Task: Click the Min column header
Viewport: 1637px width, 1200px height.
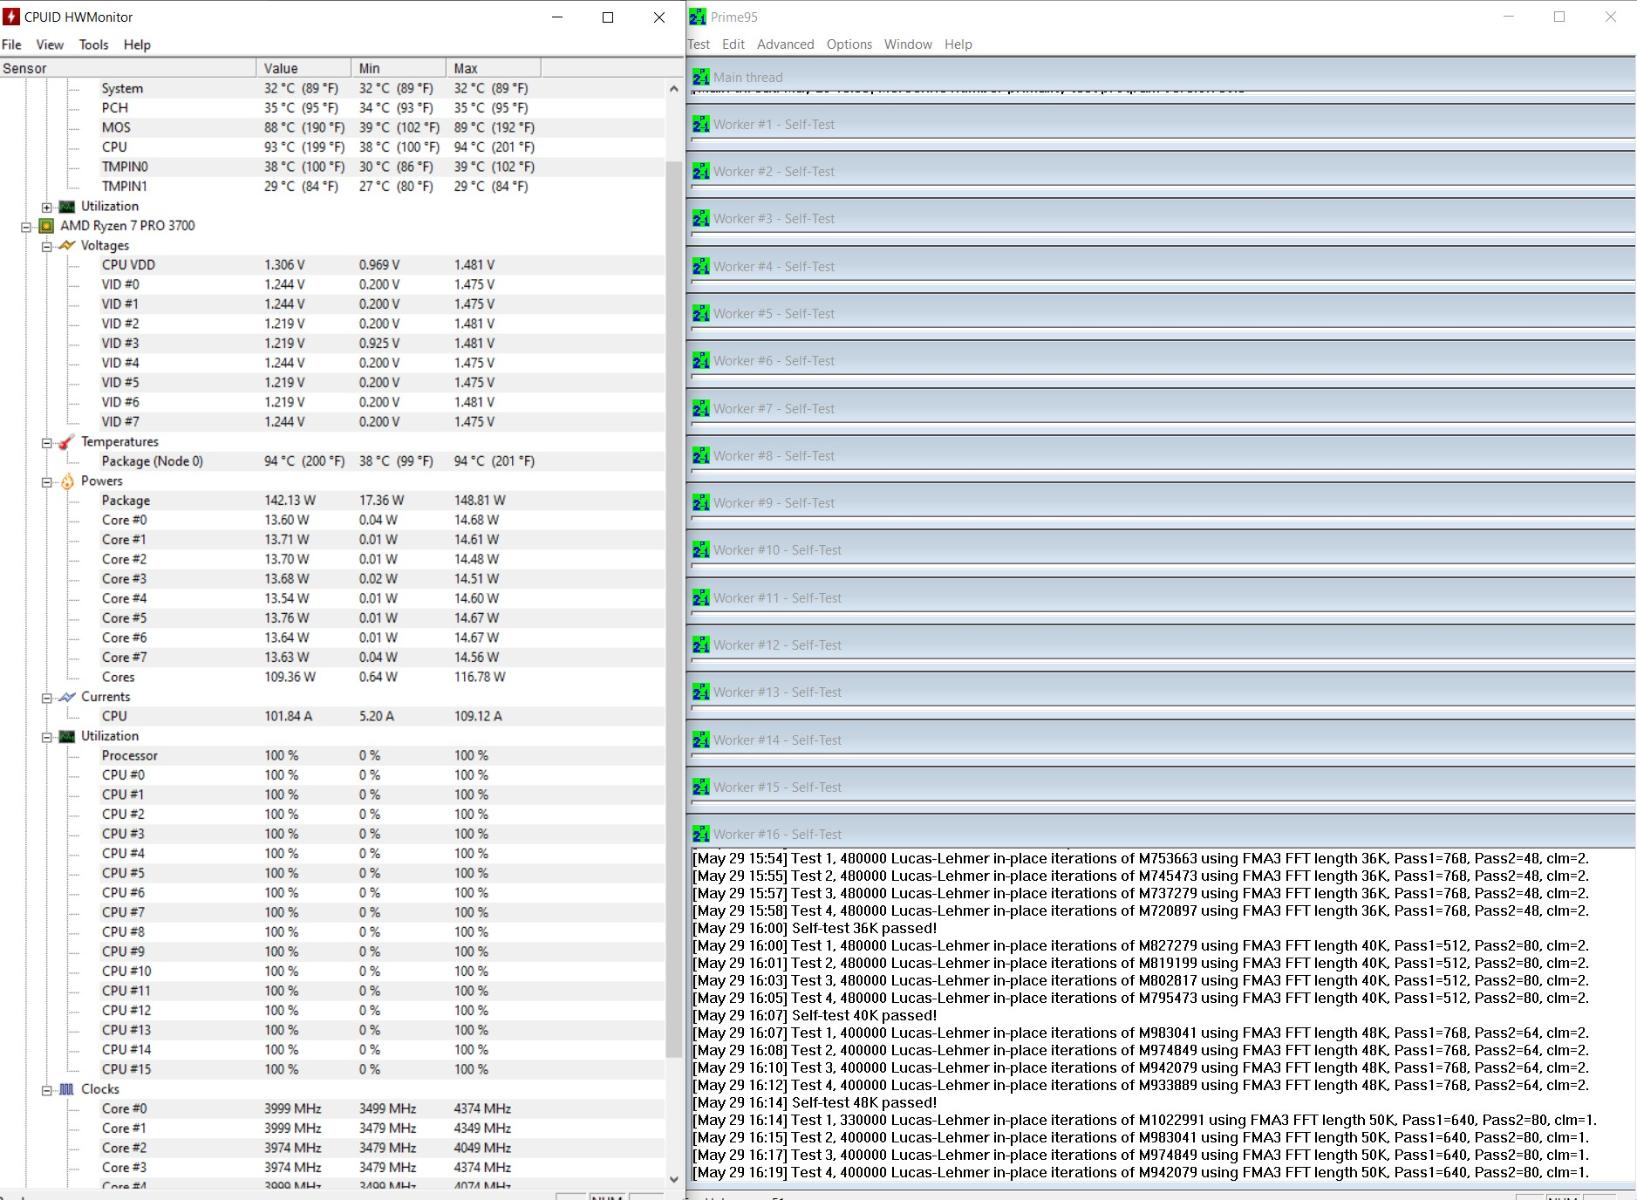Action: coord(399,68)
